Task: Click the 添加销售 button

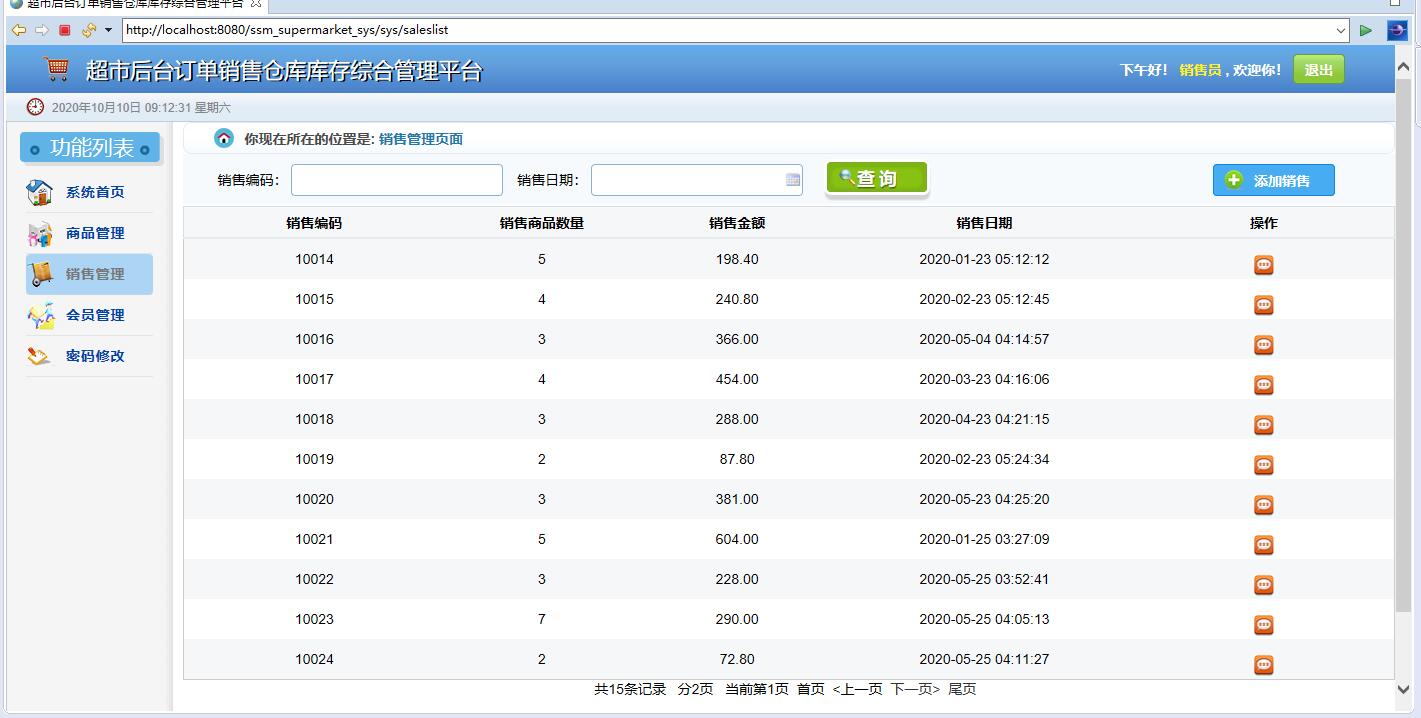Action: (1272, 180)
